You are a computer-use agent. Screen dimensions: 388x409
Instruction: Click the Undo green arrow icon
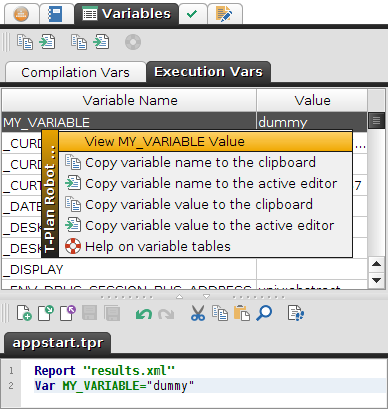(144, 314)
